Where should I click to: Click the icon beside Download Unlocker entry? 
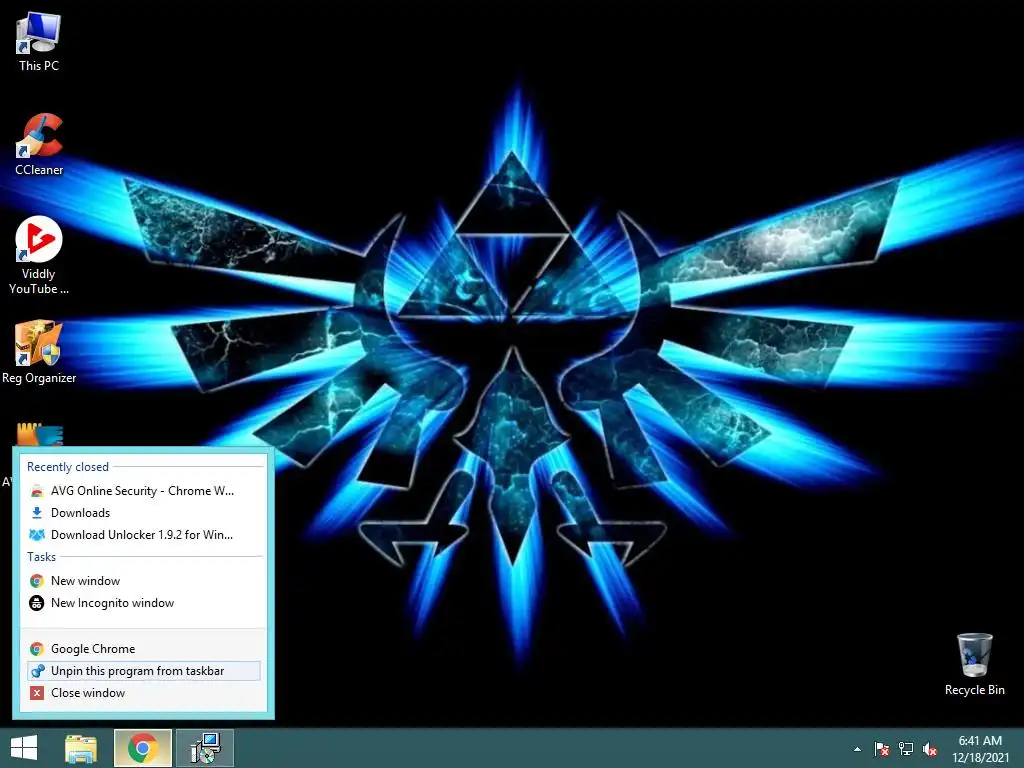pos(37,535)
